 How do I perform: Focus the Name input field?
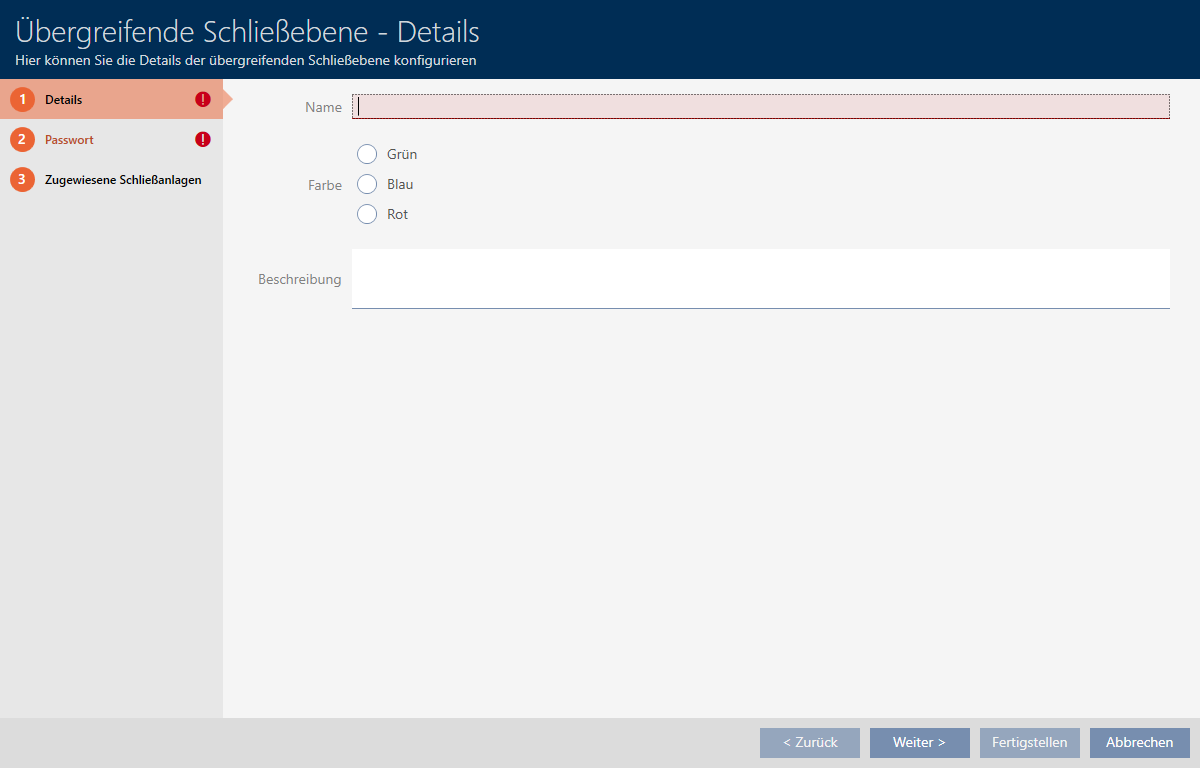(760, 107)
